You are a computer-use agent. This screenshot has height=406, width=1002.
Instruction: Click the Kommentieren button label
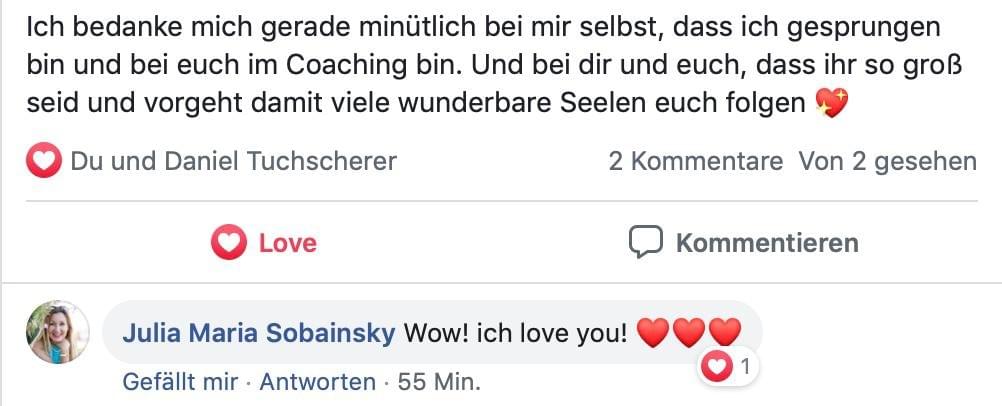767,243
